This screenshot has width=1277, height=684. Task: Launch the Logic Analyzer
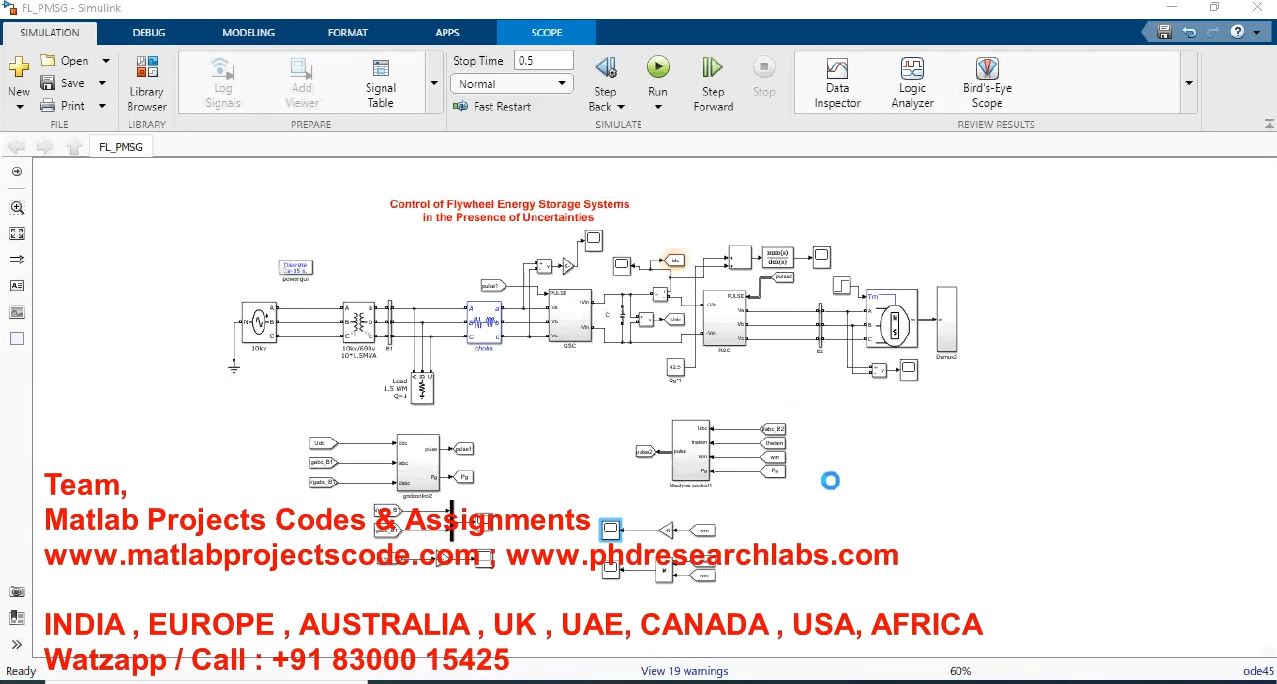point(912,69)
